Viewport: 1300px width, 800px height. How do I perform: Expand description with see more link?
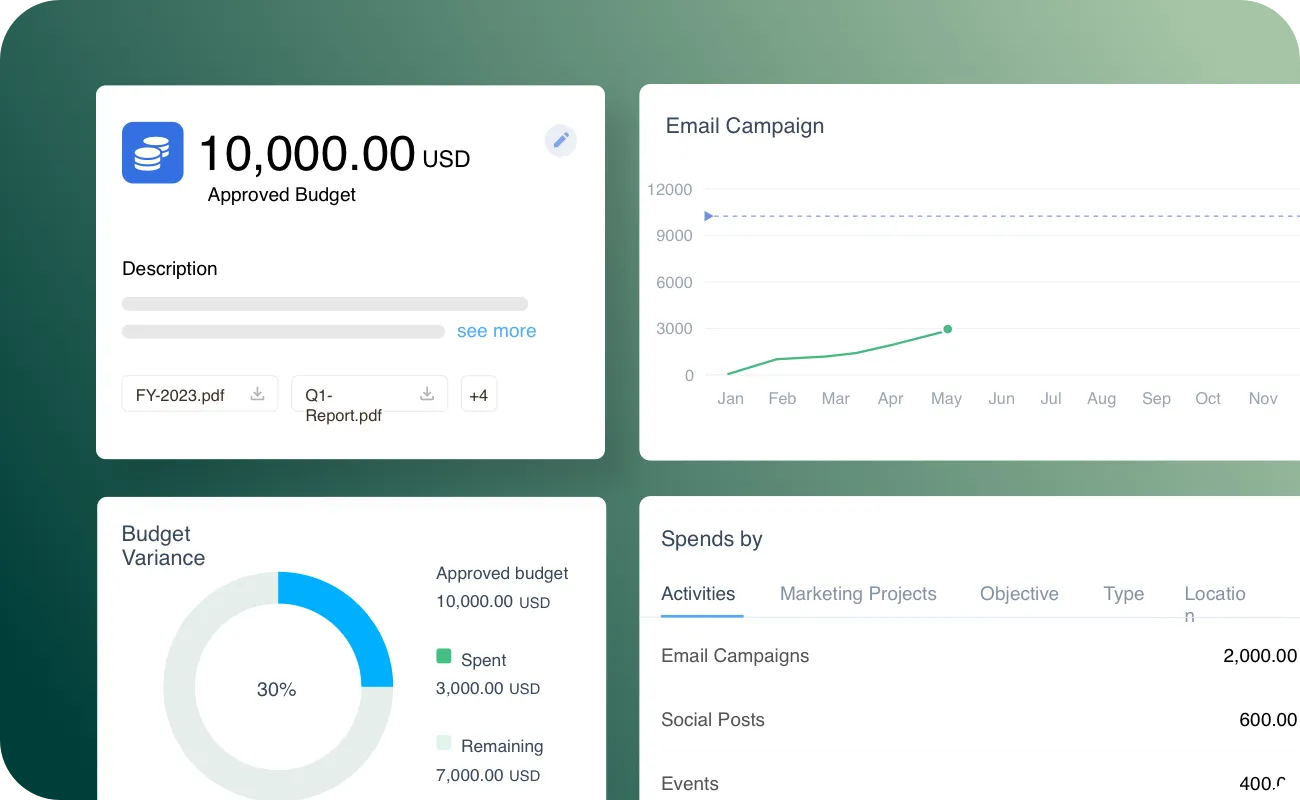point(496,331)
